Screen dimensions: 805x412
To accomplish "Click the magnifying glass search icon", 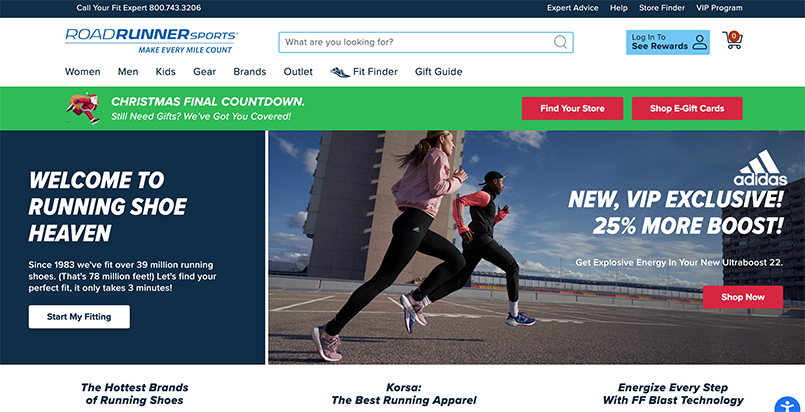I will (x=560, y=42).
